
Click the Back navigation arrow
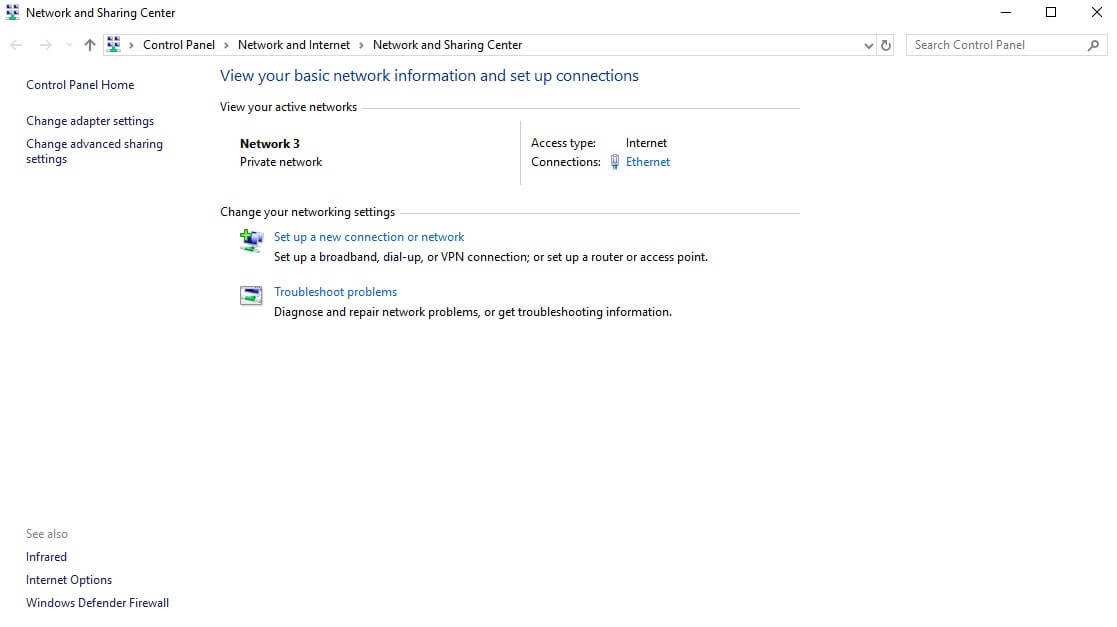point(16,44)
